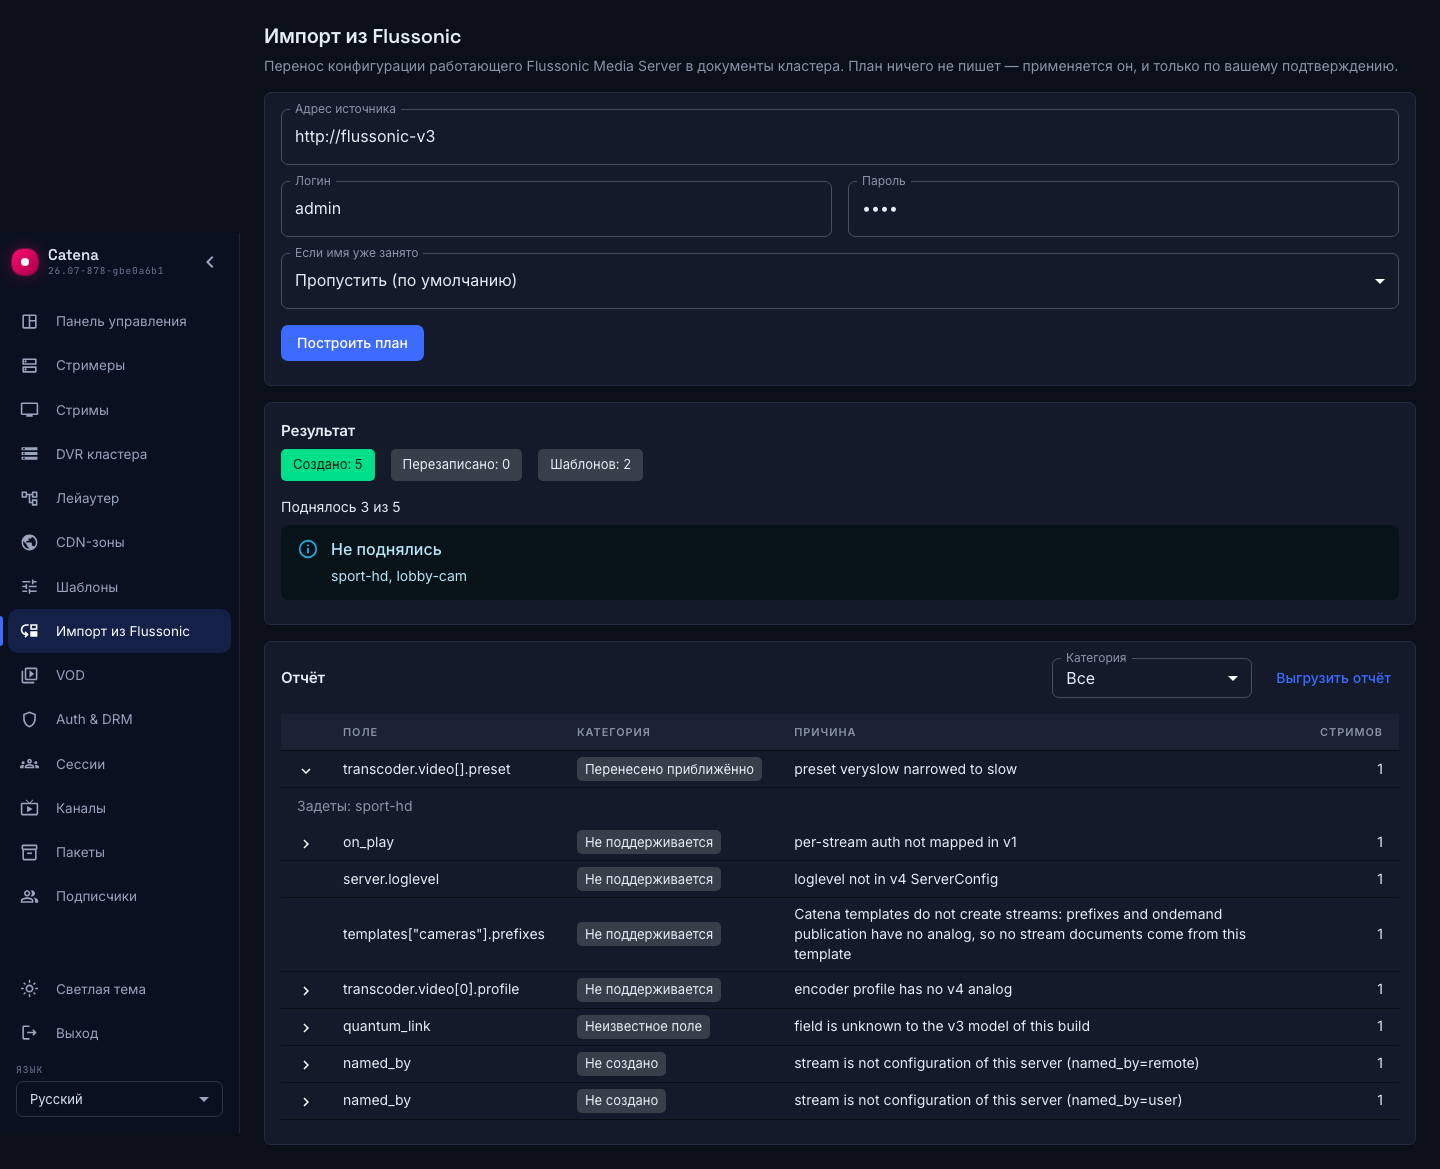
Task: Focus the Логин input field
Action: [556, 209]
